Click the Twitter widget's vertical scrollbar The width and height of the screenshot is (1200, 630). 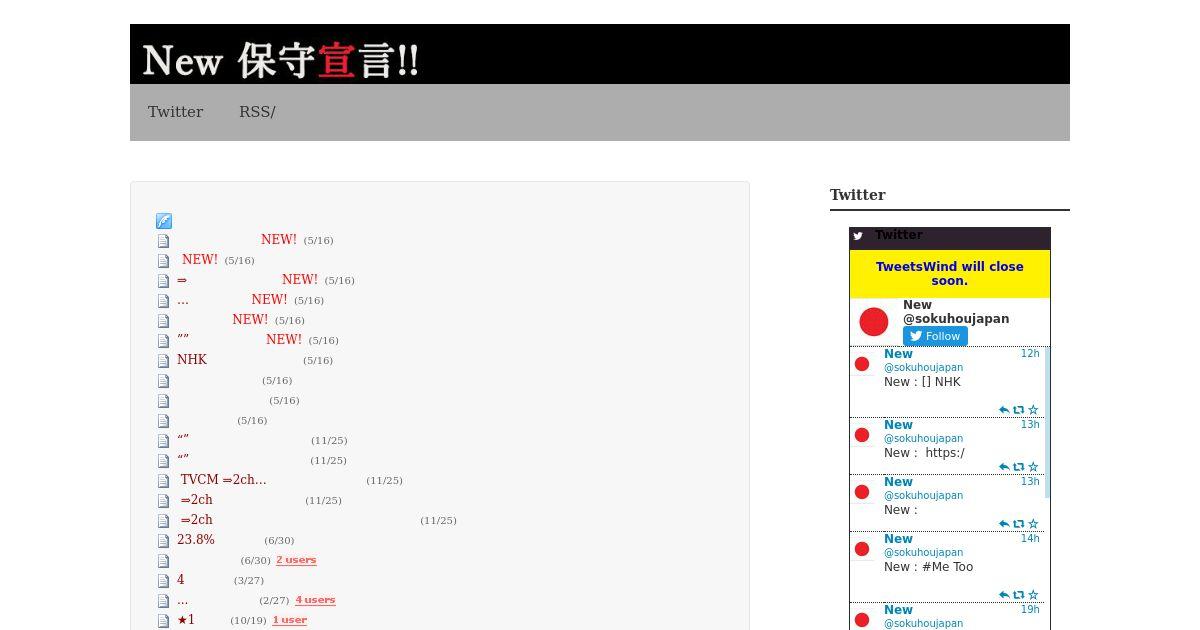pyautogui.click(x=1047, y=422)
